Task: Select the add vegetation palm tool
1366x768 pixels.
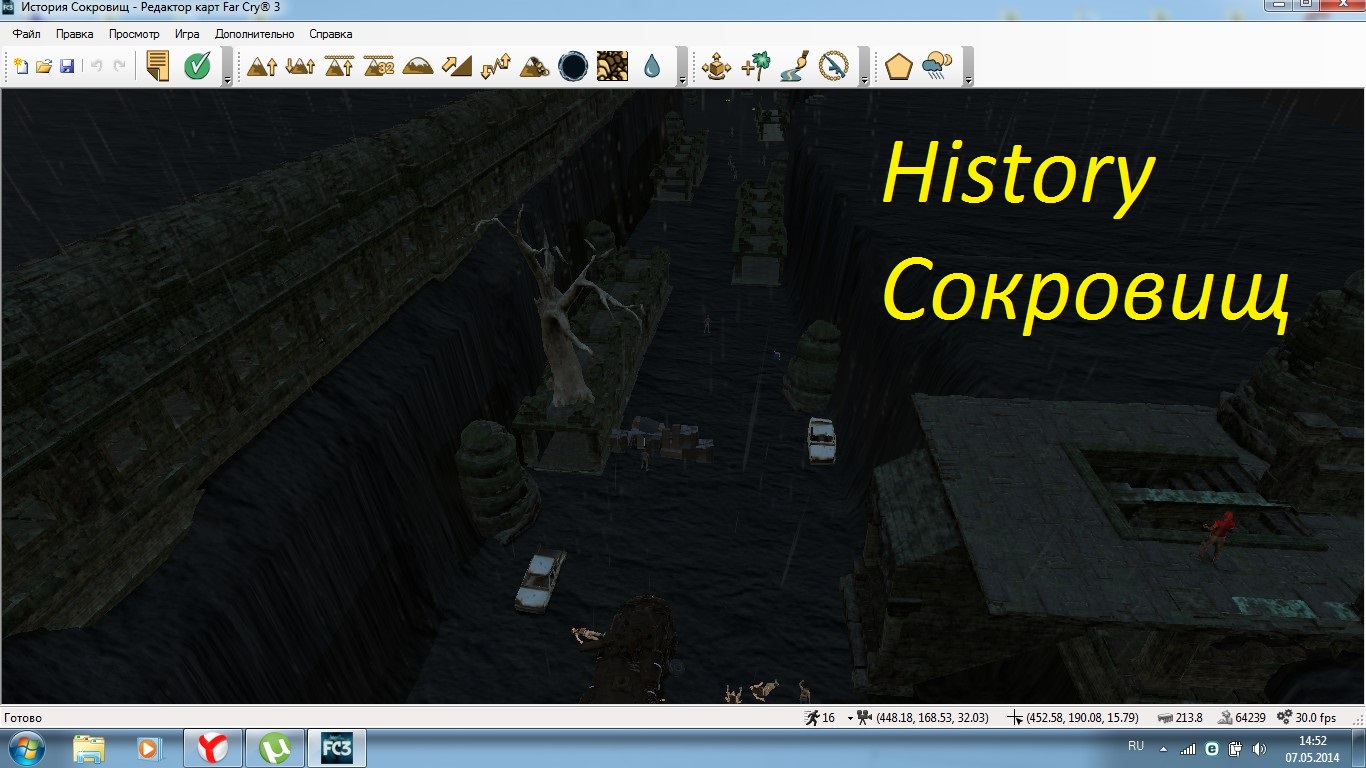Action: coord(755,66)
